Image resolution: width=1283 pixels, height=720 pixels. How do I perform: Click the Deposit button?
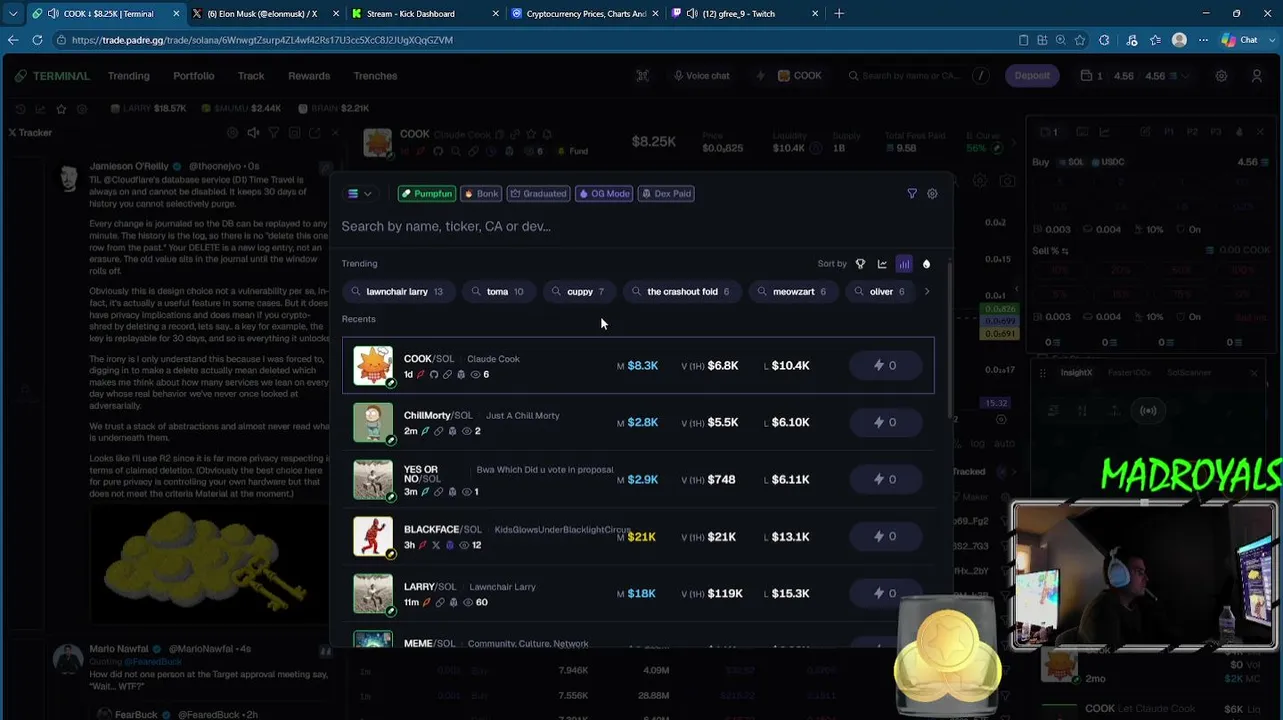tap(1032, 76)
